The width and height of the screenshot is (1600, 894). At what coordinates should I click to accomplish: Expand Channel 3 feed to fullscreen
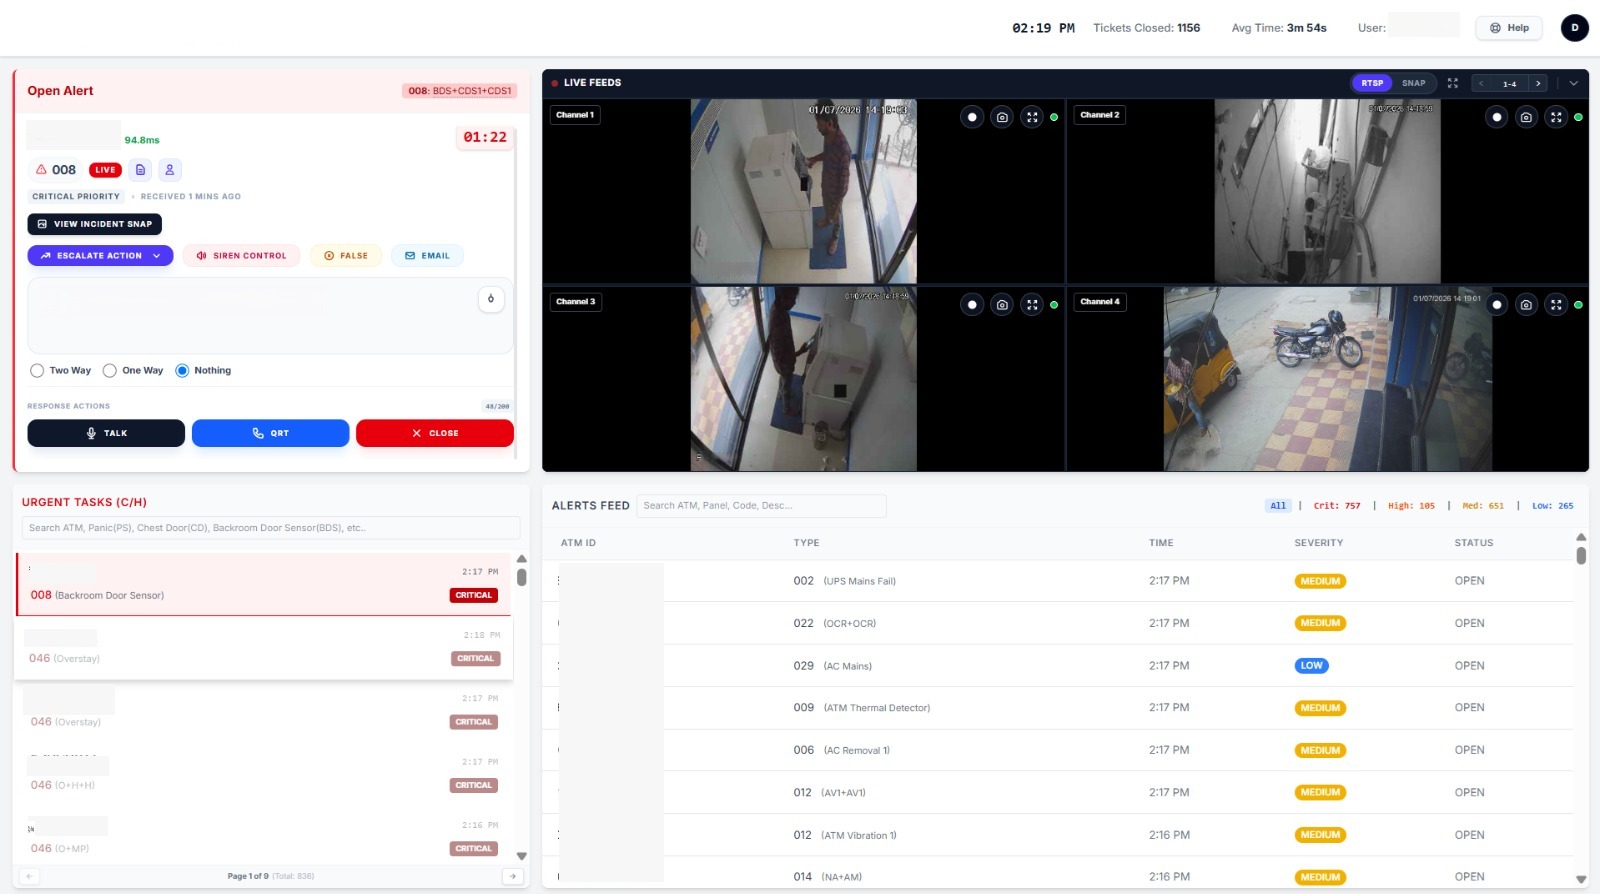(1032, 304)
